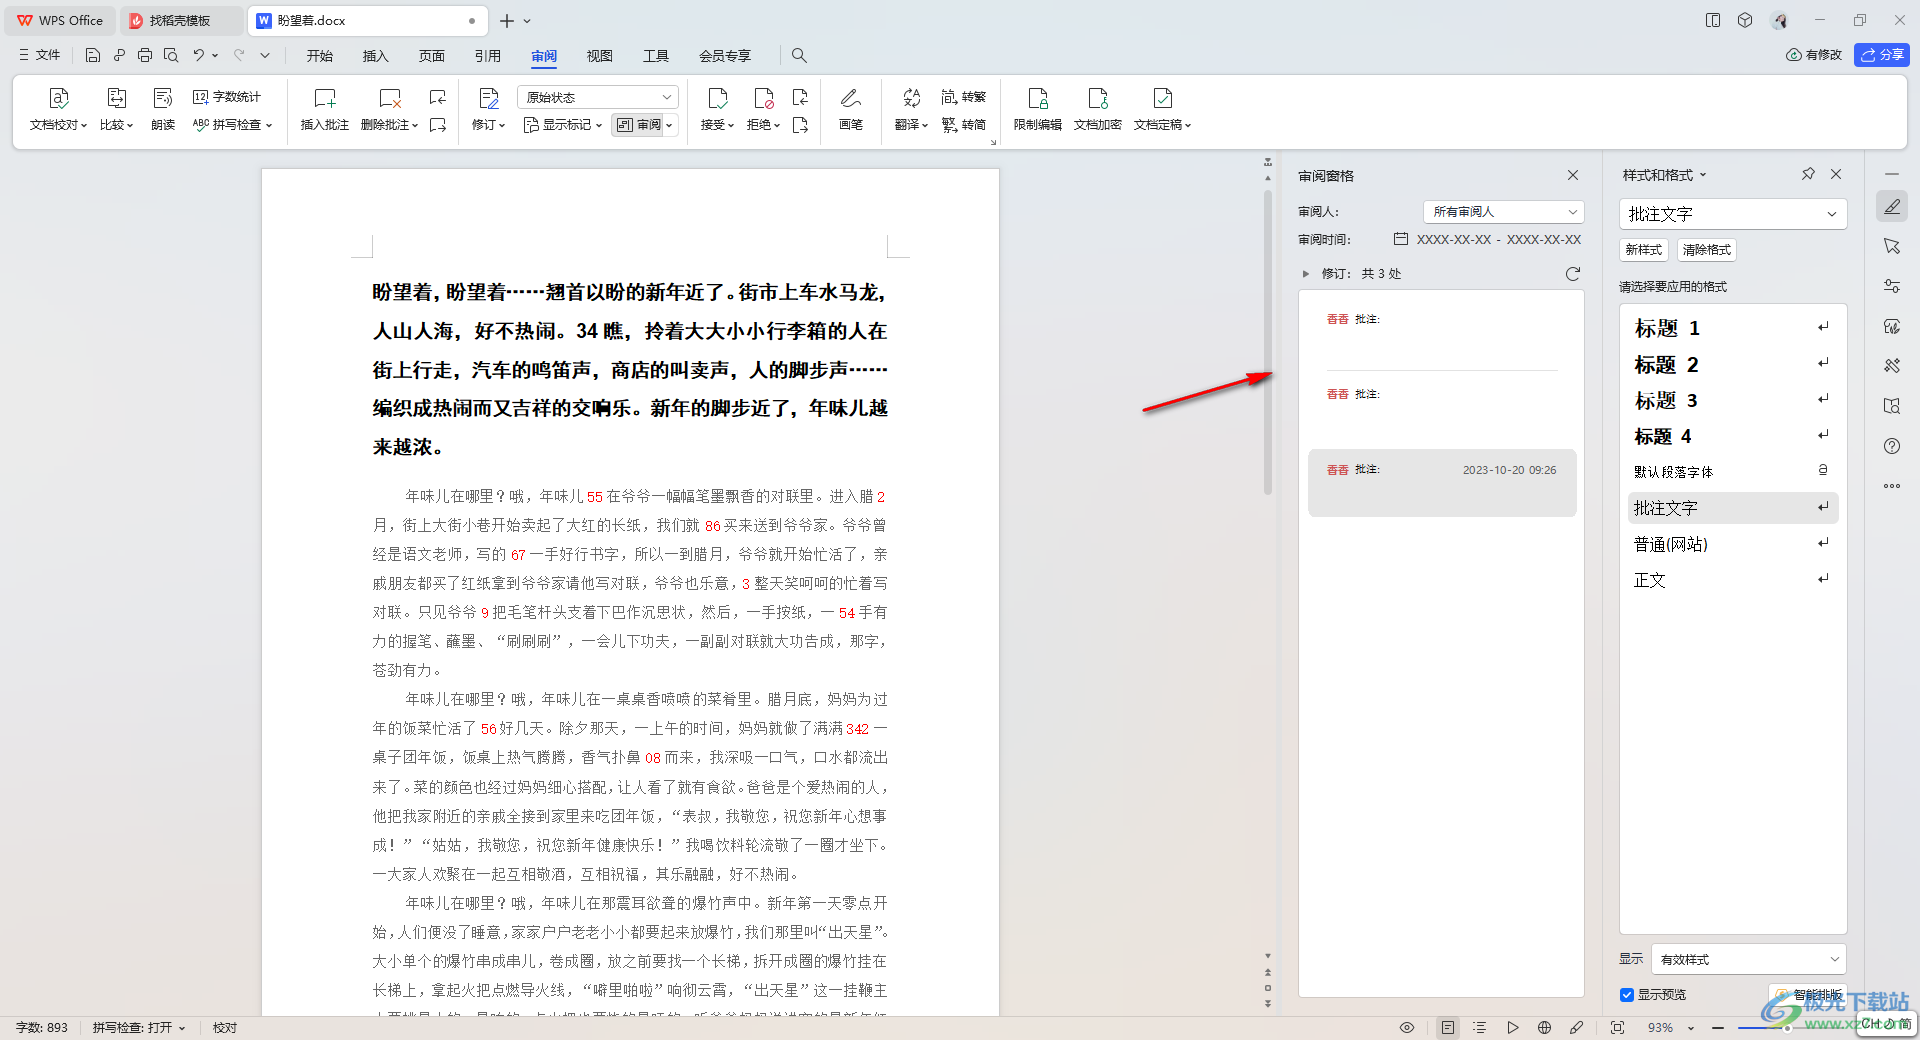The image size is (1920, 1040).
Task: Open the 批注文字 style dropdown
Action: point(1733,214)
